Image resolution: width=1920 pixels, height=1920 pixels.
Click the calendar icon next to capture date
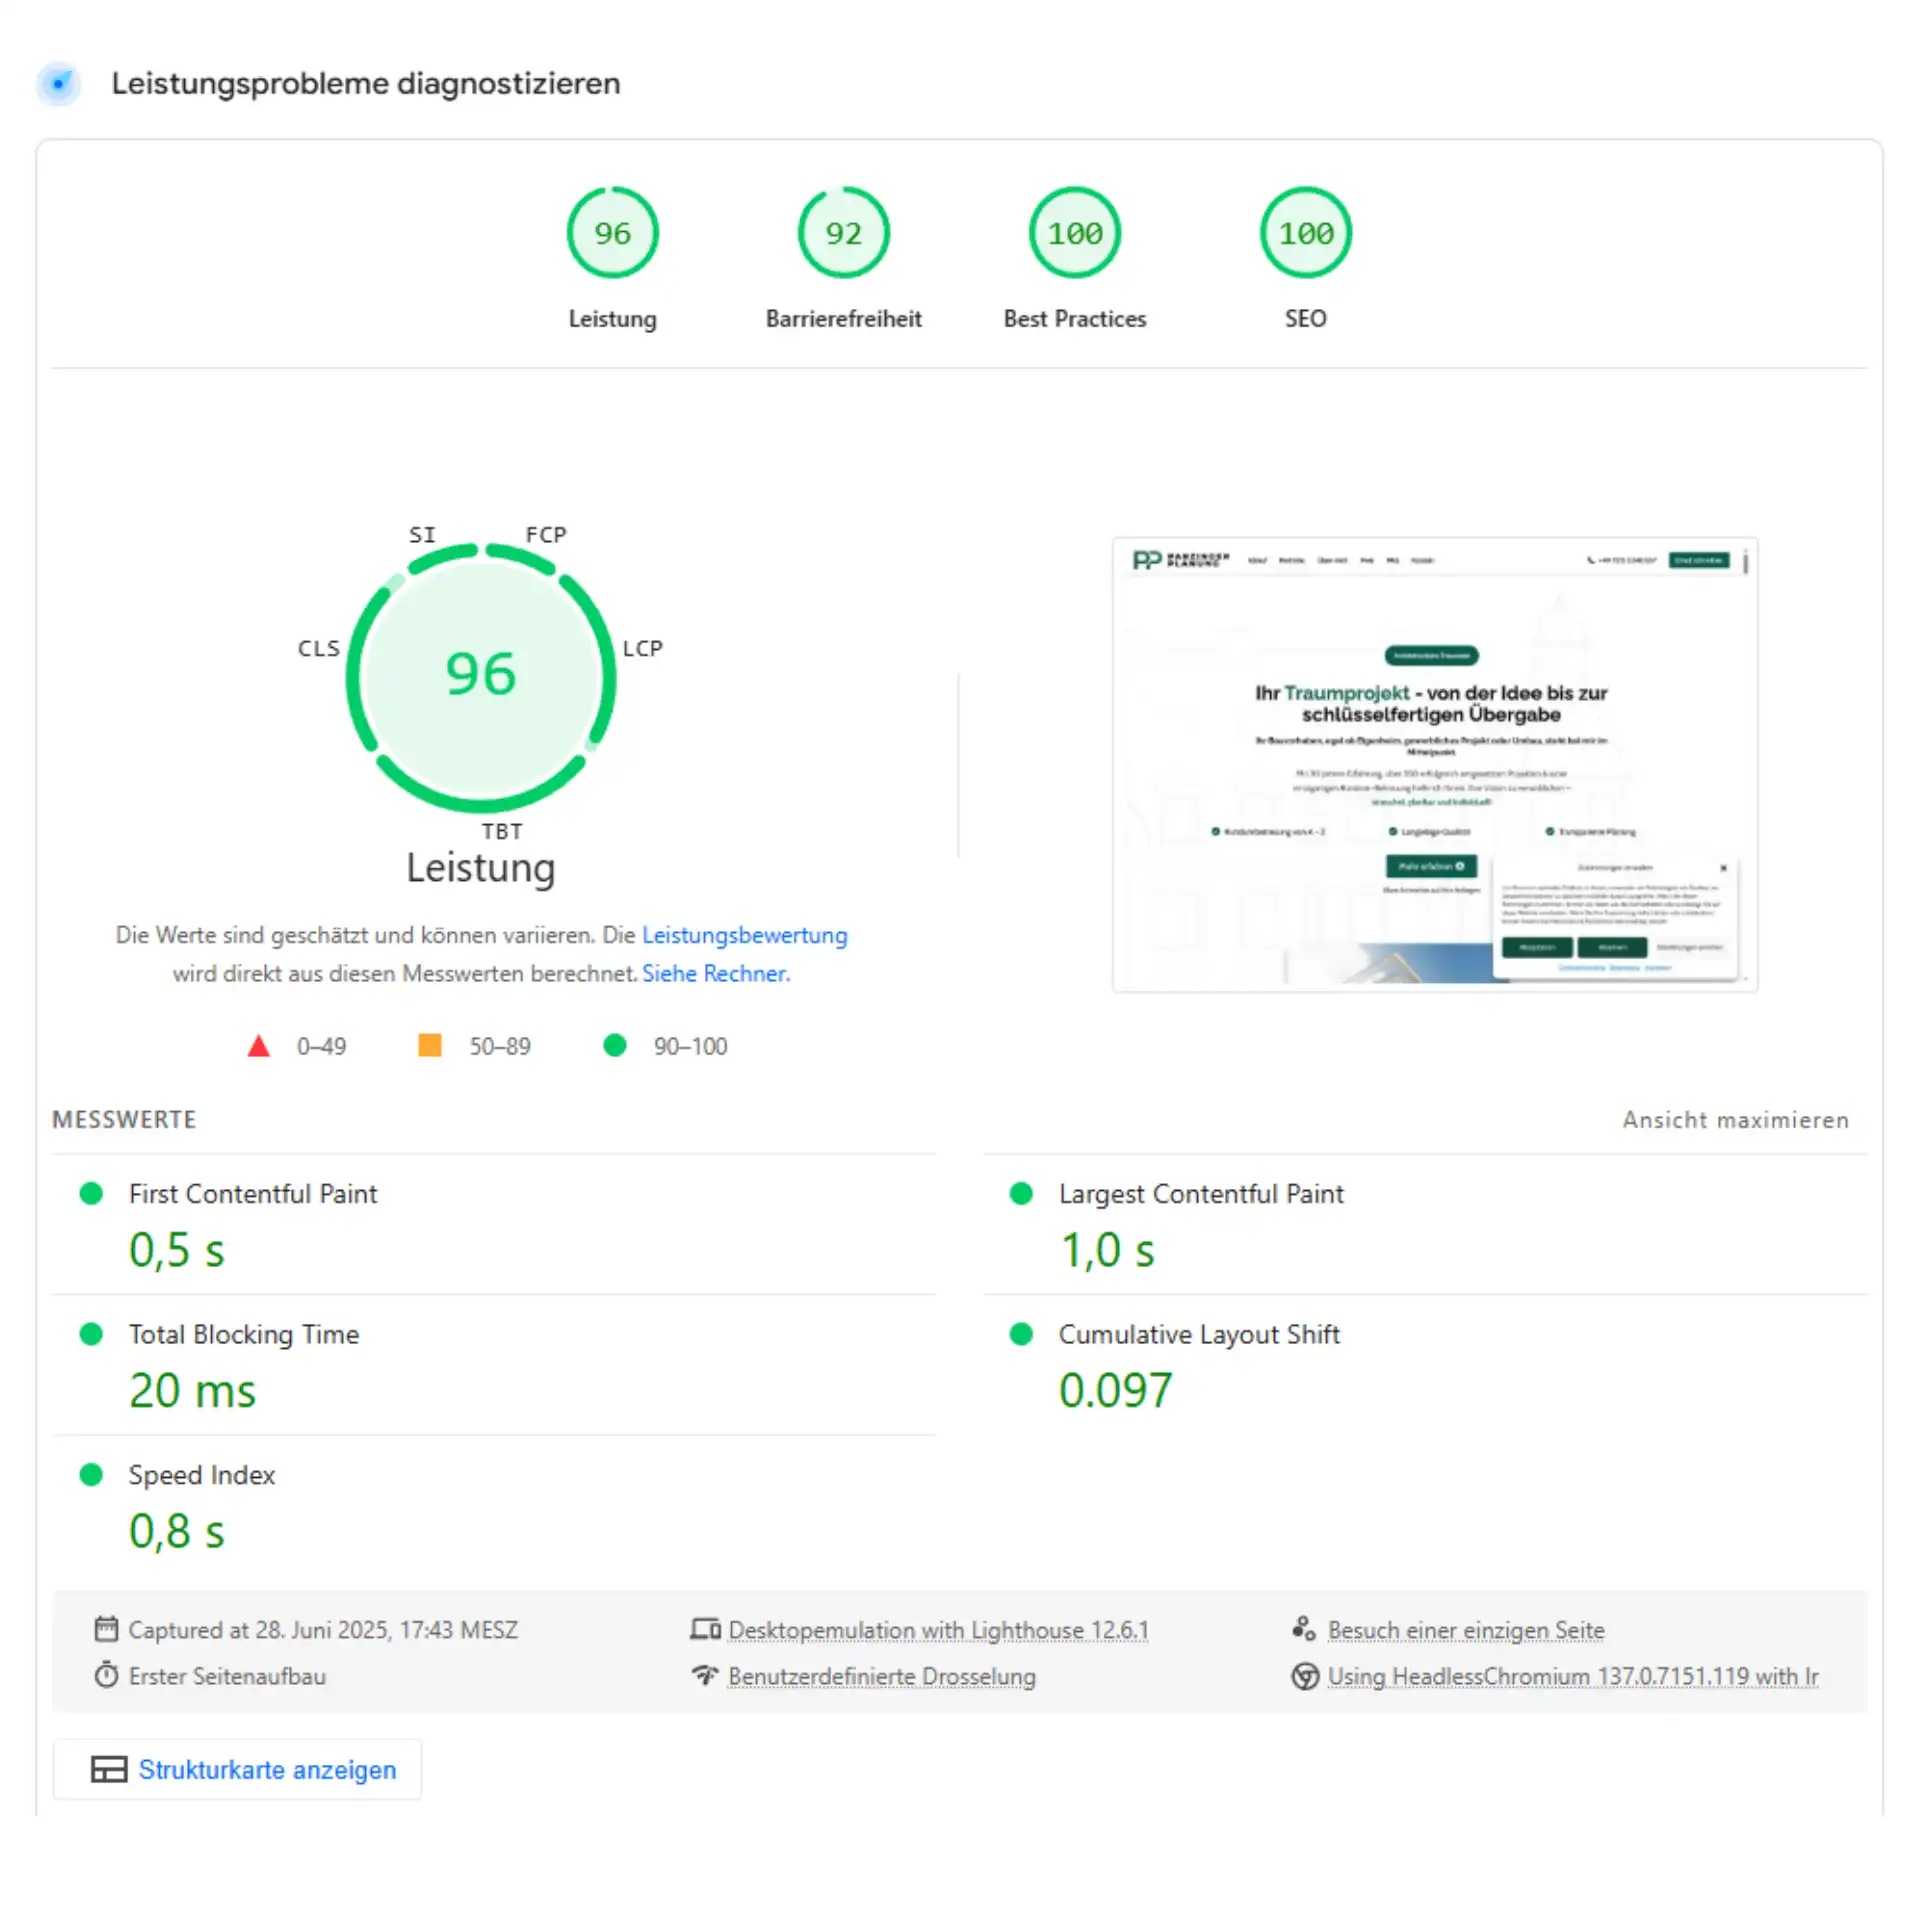[x=105, y=1630]
